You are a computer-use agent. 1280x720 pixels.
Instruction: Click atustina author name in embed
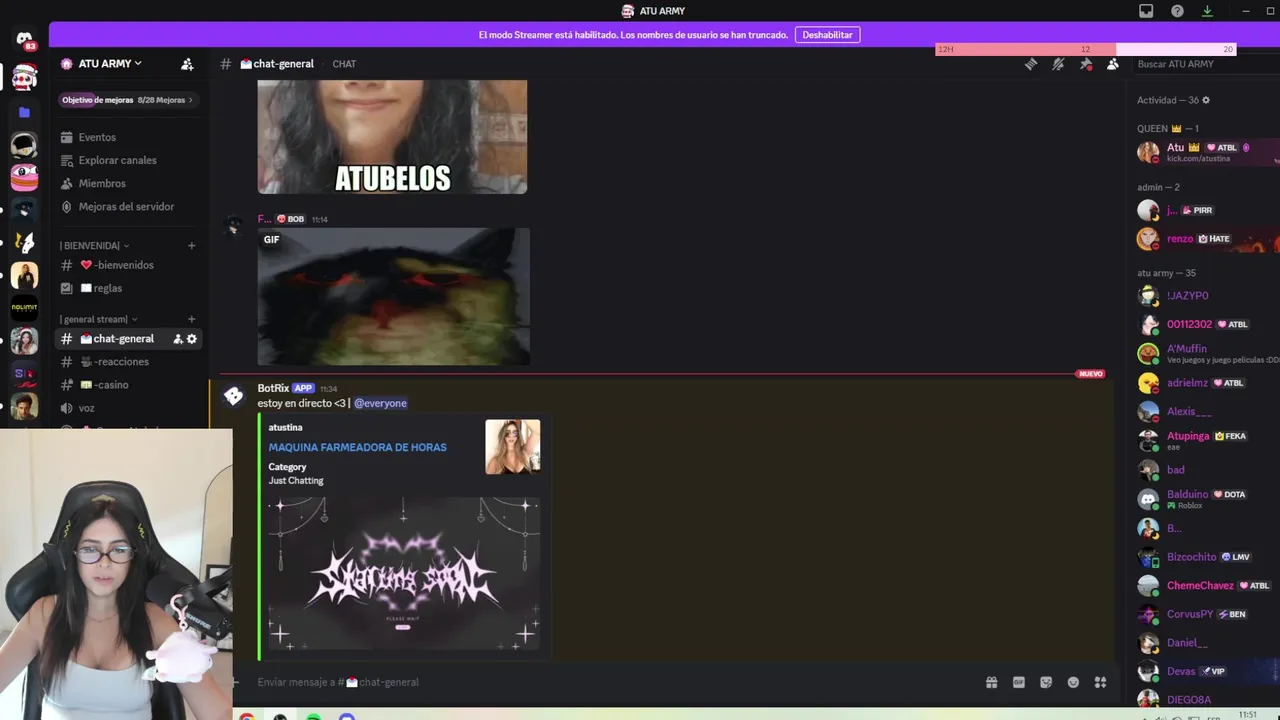pos(285,428)
